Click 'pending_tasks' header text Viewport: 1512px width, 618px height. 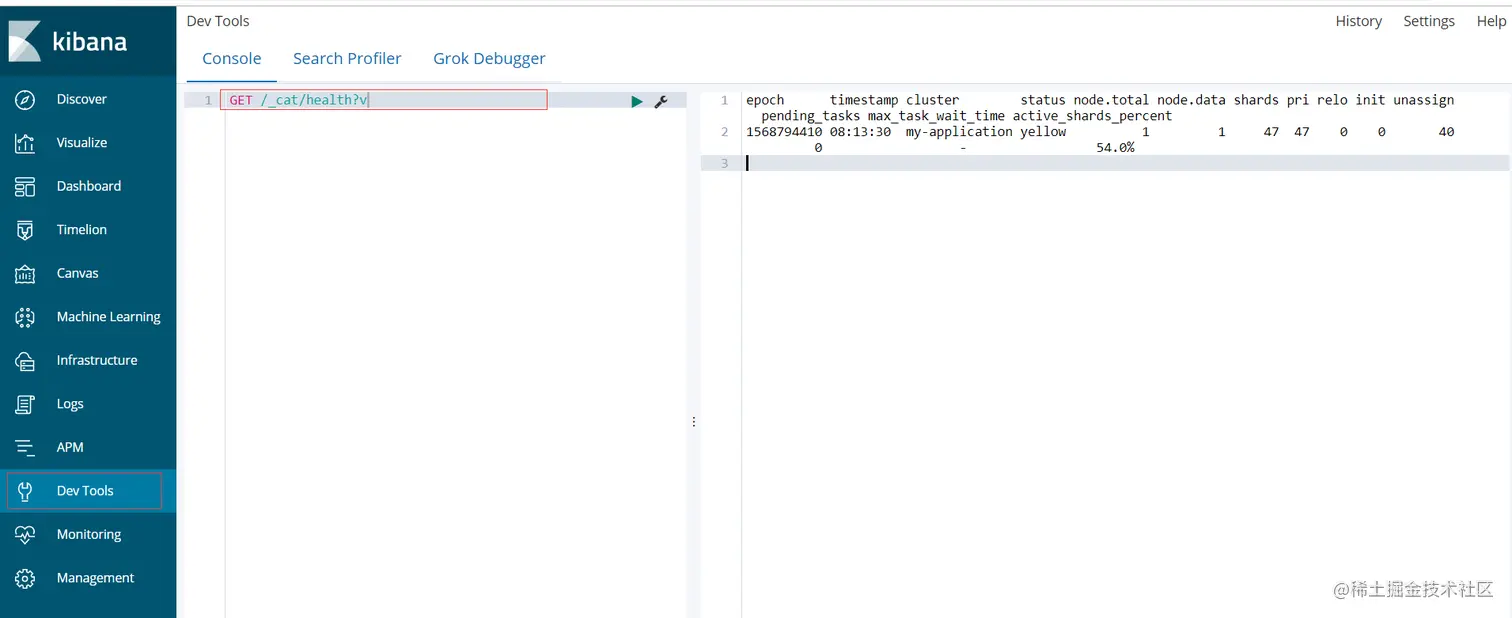pyautogui.click(x=810, y=116)
